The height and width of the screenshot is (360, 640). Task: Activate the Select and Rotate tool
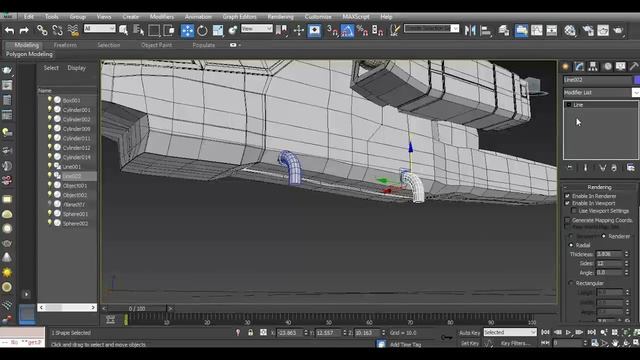pos(202,30)
